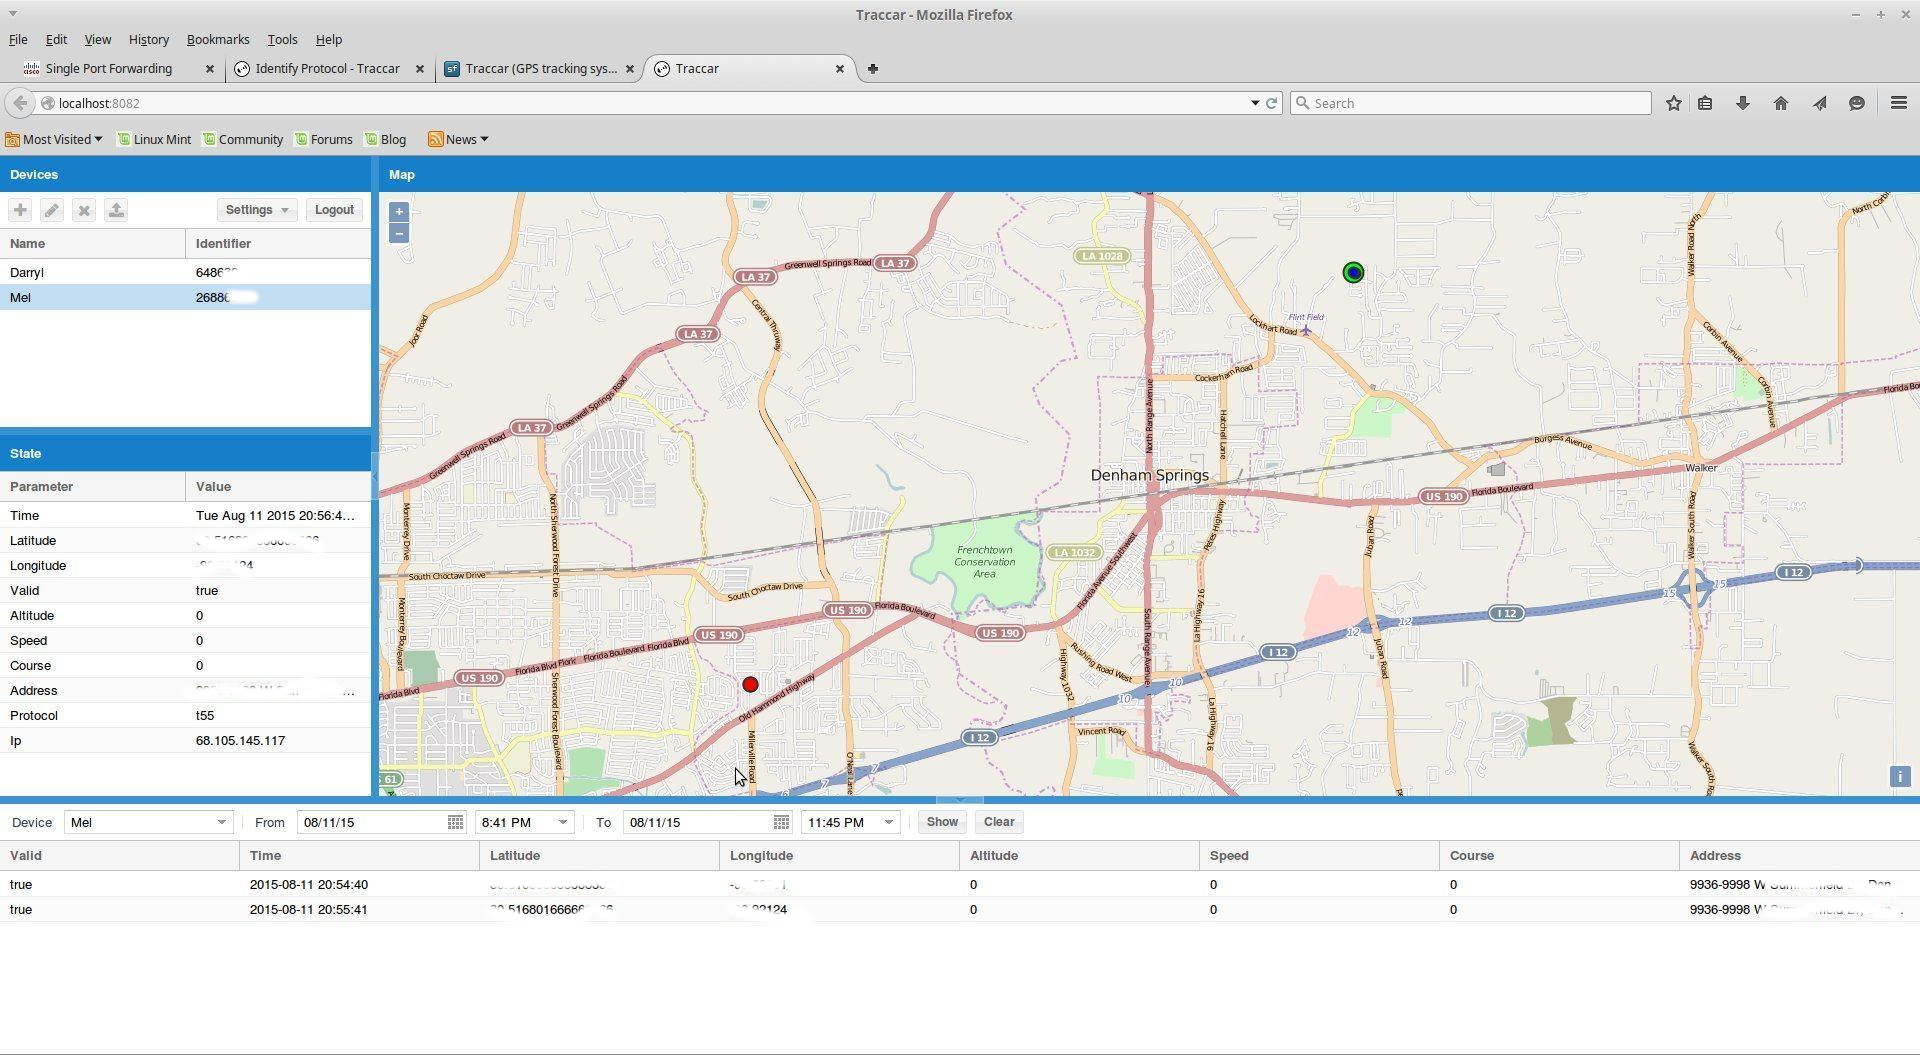Select the Darryl device row
Image resolution: width=1920 pixels, height=1055 pixels.
[185, 272]
